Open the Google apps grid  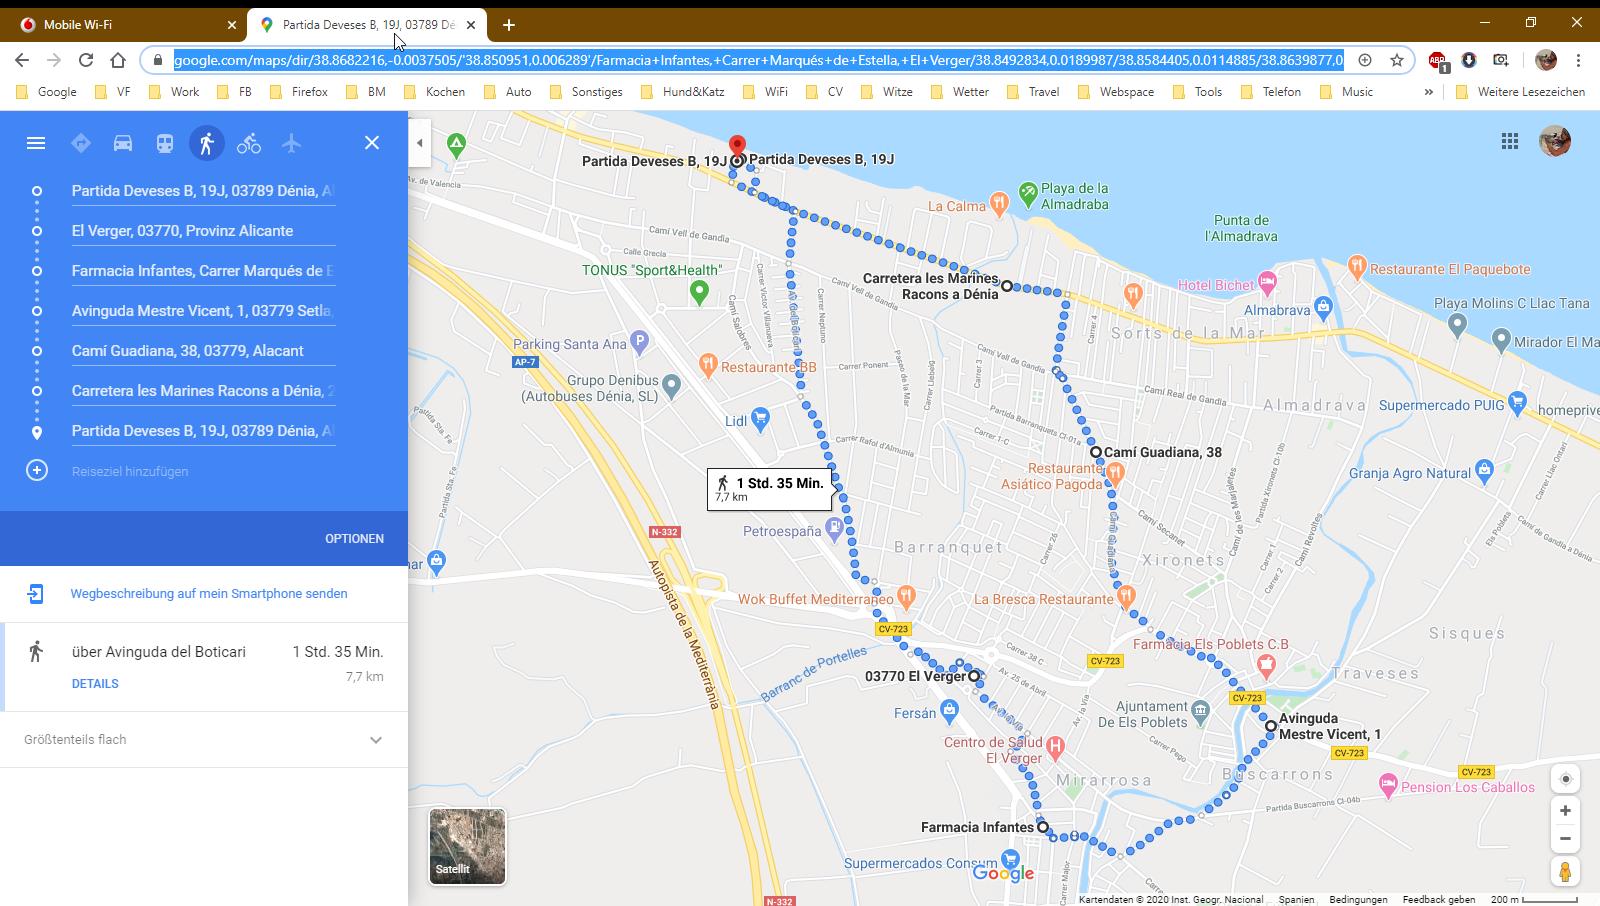(x=1510, y=141)
